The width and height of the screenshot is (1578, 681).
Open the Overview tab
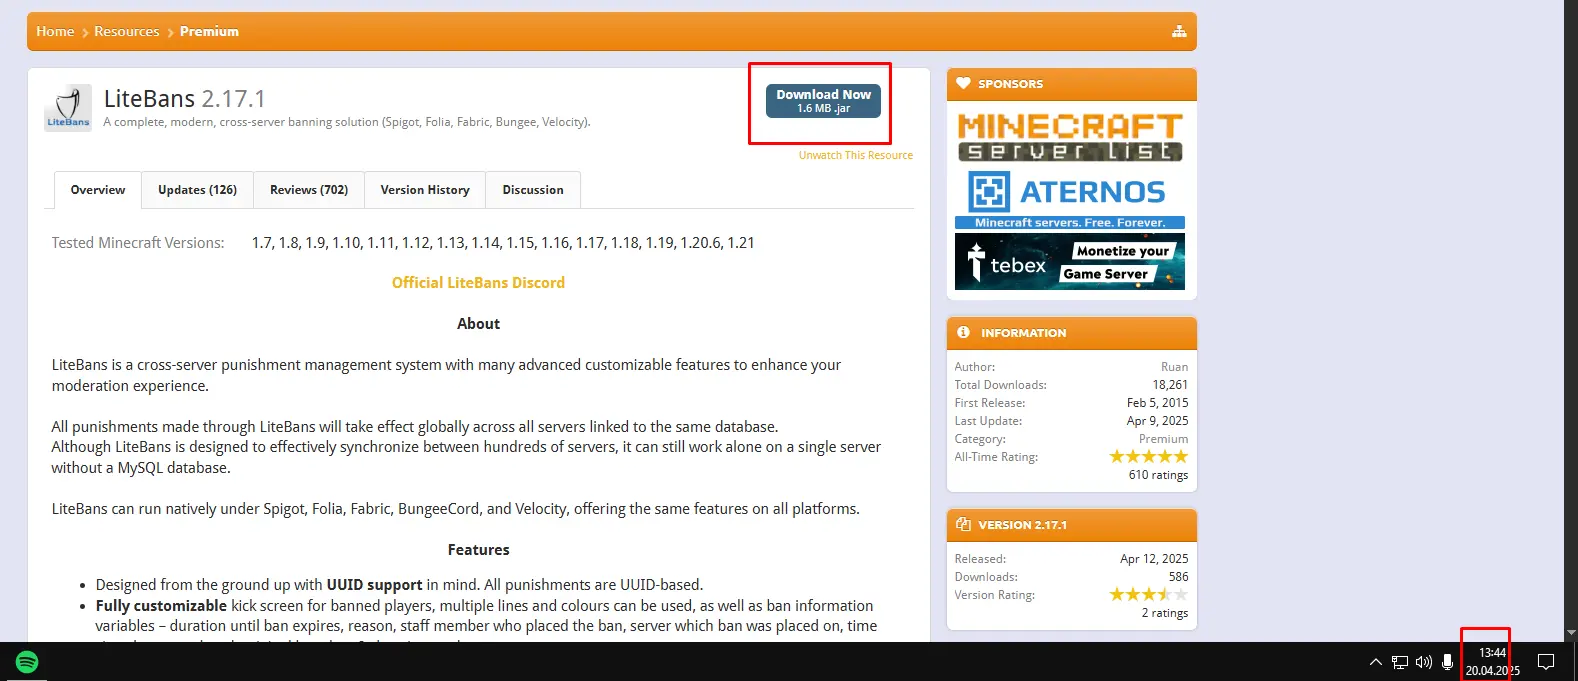pos(98,190)
